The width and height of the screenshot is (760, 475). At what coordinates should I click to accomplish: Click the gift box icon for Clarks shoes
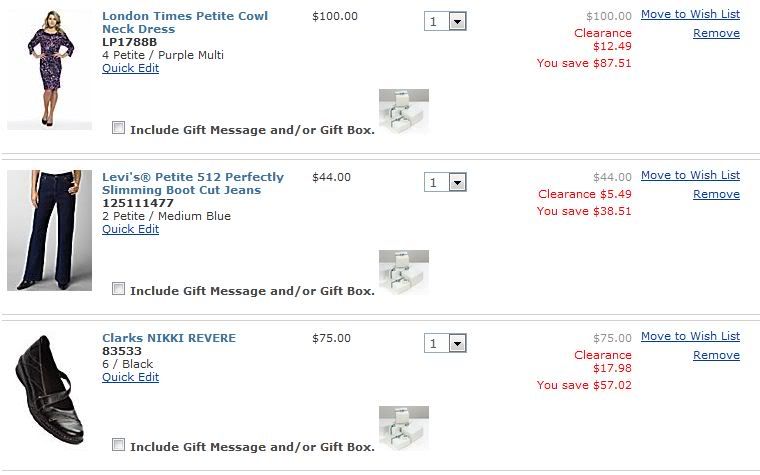(x=403, y=428)
